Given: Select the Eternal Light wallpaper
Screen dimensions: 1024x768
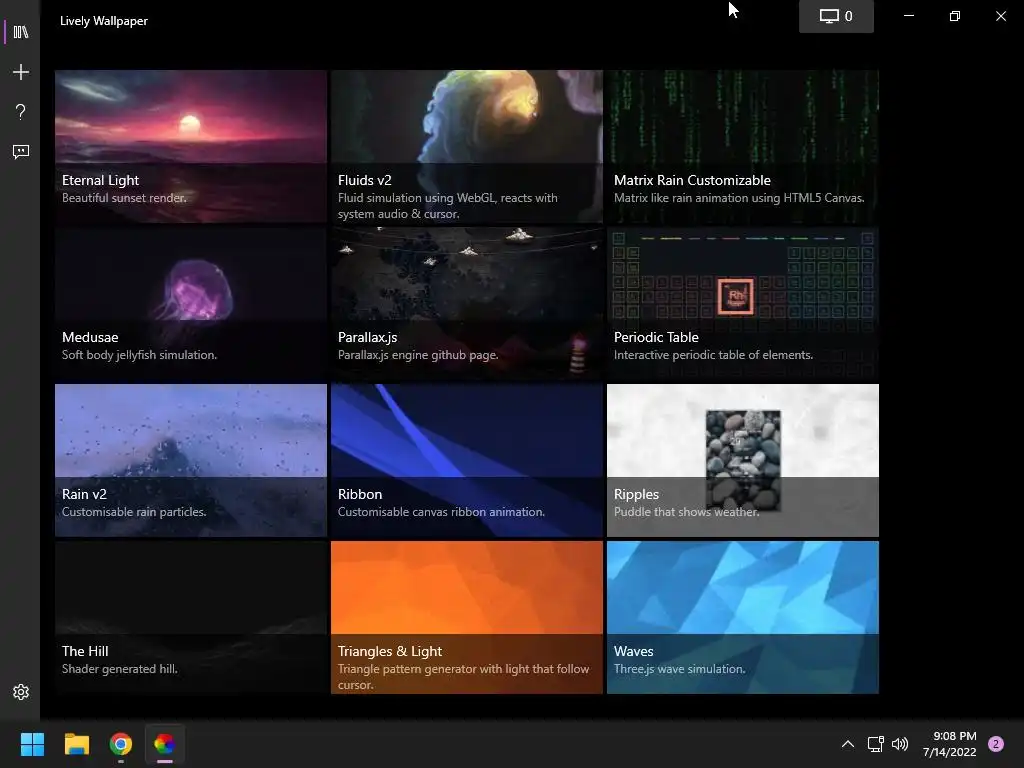Looking at the screenshot, I should coord(191,146).
